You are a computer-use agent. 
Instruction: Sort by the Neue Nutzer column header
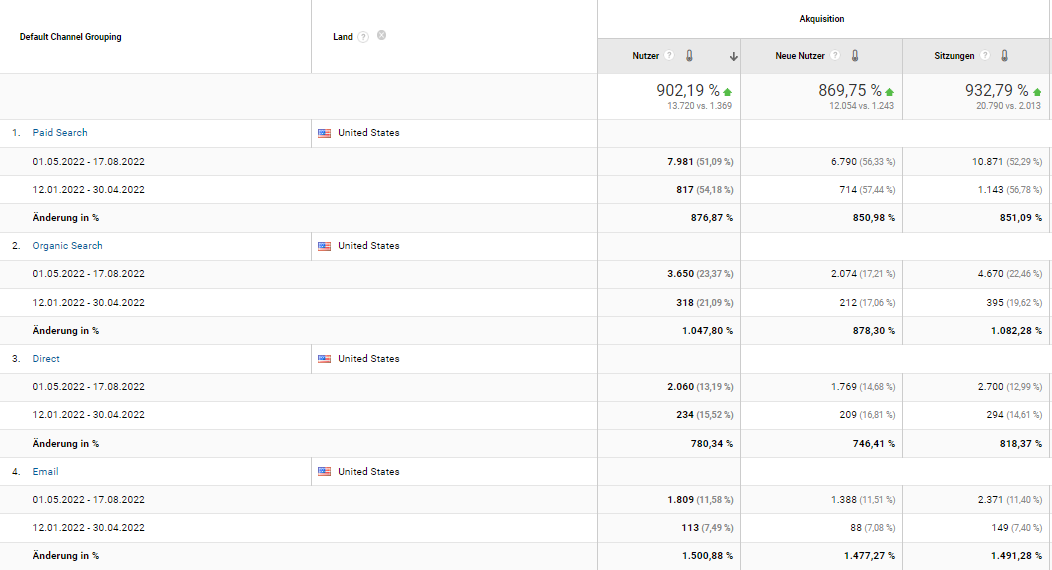pos(800,56)
